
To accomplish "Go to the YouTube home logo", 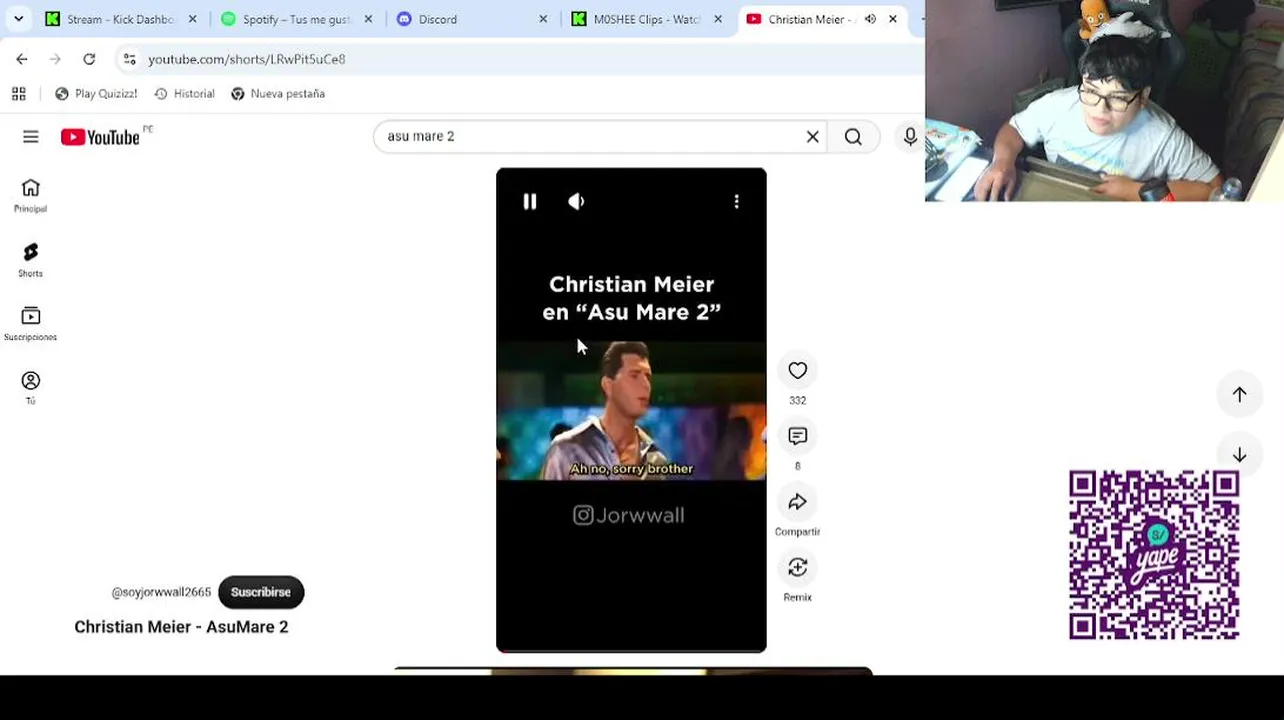I will click(101, 137).
